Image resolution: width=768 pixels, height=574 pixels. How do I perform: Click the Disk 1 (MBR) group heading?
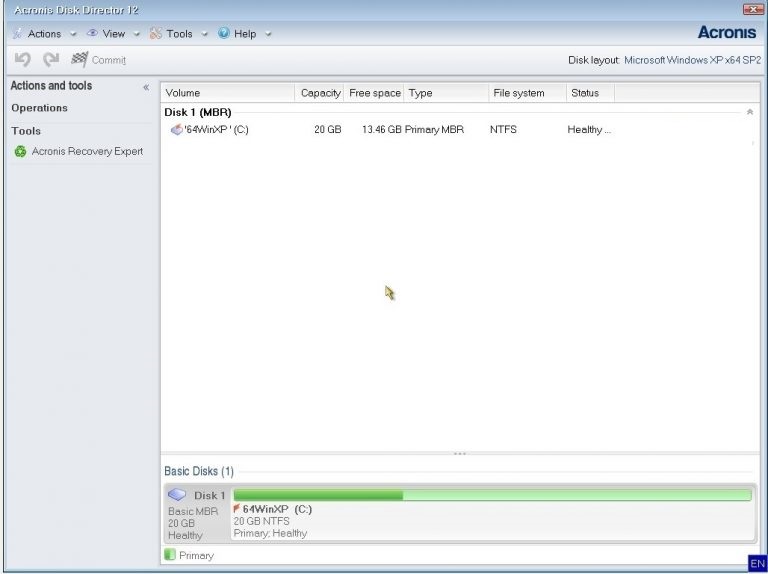[x=198, y=112]
